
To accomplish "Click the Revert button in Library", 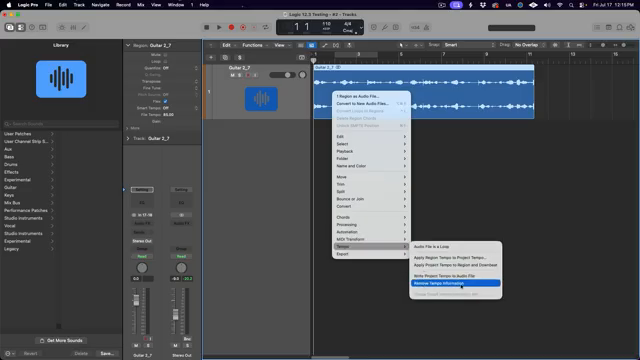I will click(x=31, y=353).
